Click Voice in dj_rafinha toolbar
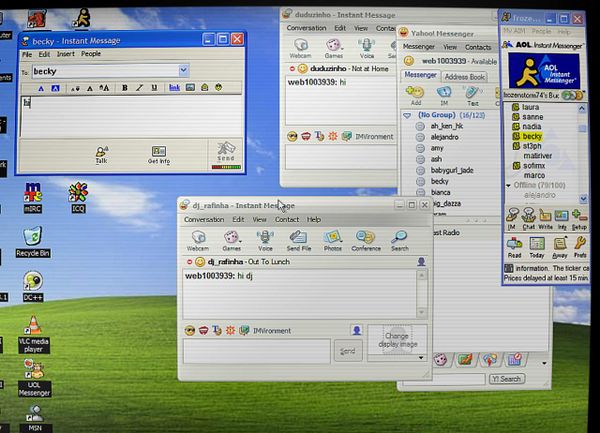Screen dimensions: 600x433 (265, 241)
